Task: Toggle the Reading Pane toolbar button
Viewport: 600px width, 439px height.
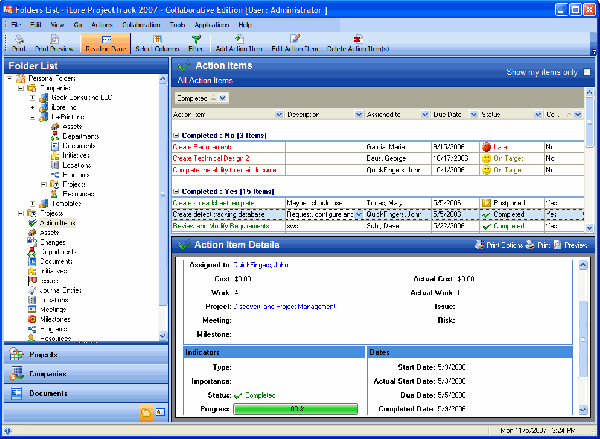Action: pyautogui.click(x=105, y=42)
